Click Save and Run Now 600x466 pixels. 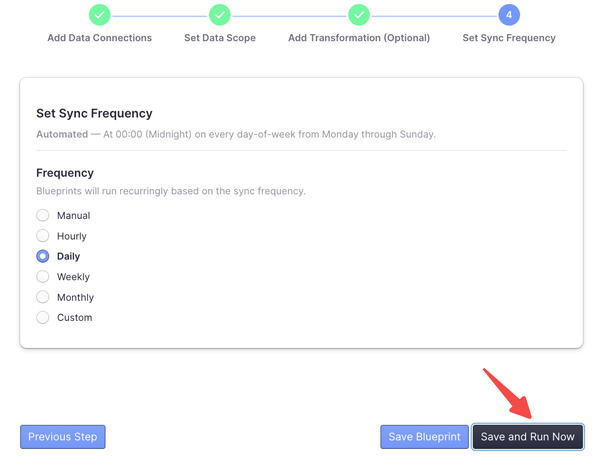(528, 437)
